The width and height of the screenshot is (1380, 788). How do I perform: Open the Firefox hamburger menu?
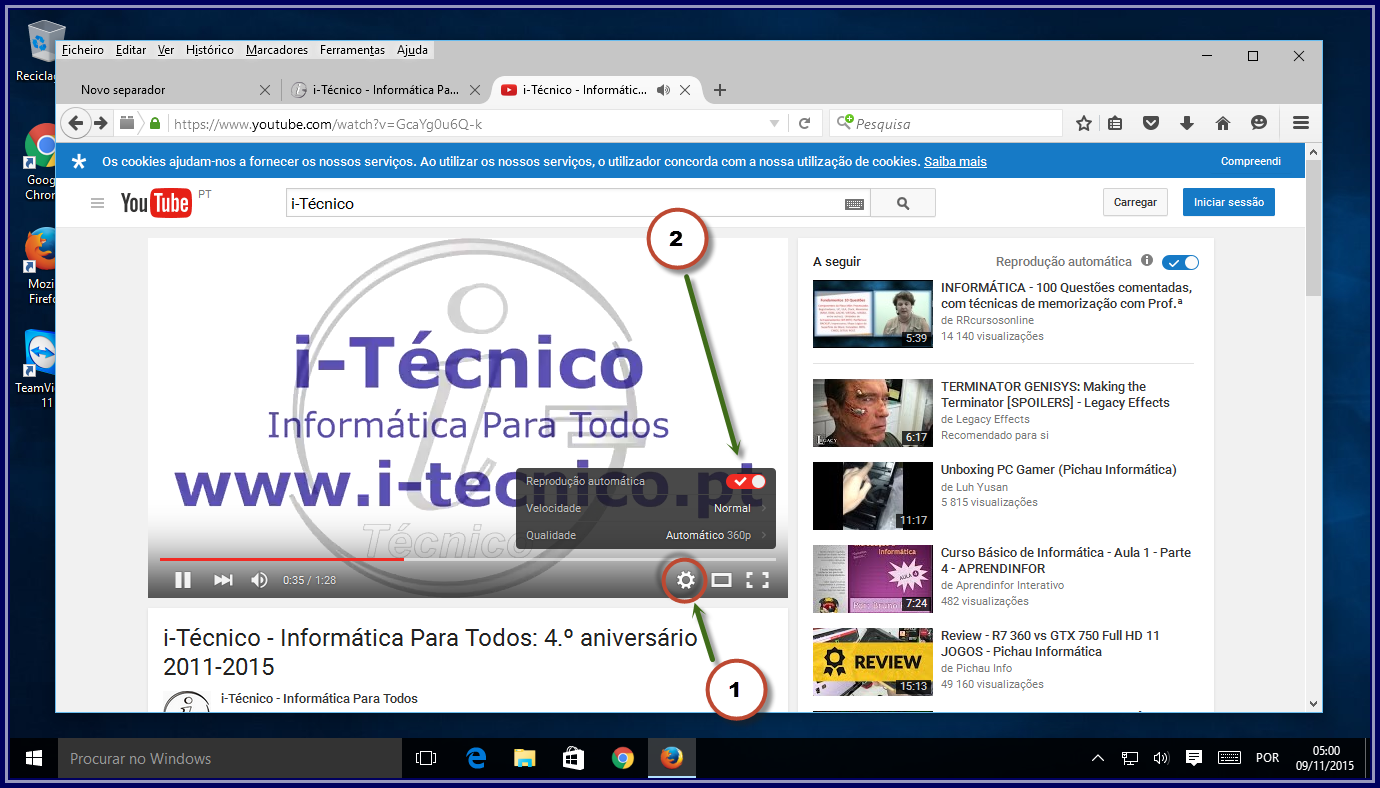coord(1301,123)
